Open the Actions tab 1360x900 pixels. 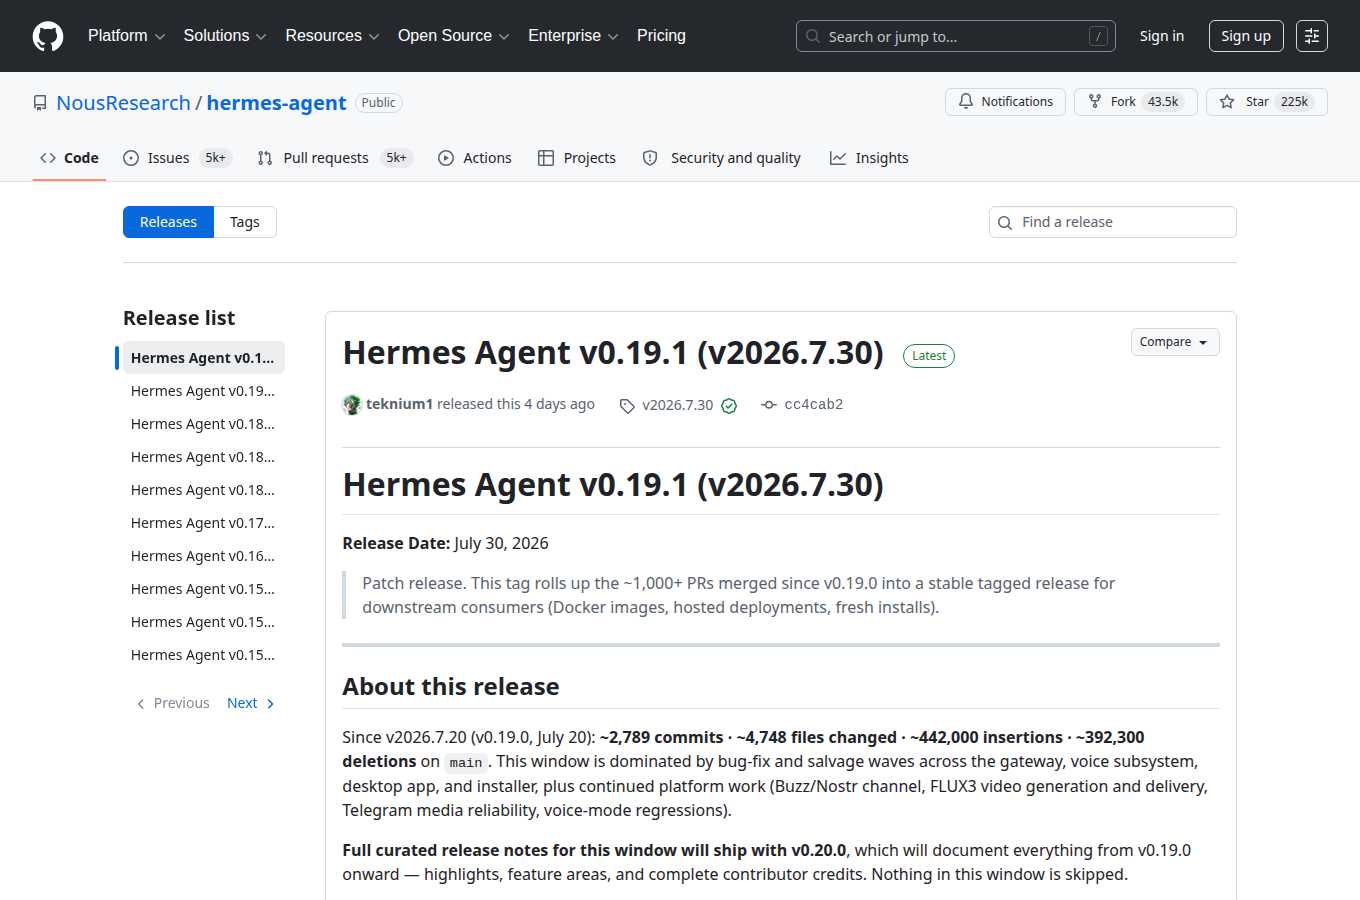tap(475, 158)
